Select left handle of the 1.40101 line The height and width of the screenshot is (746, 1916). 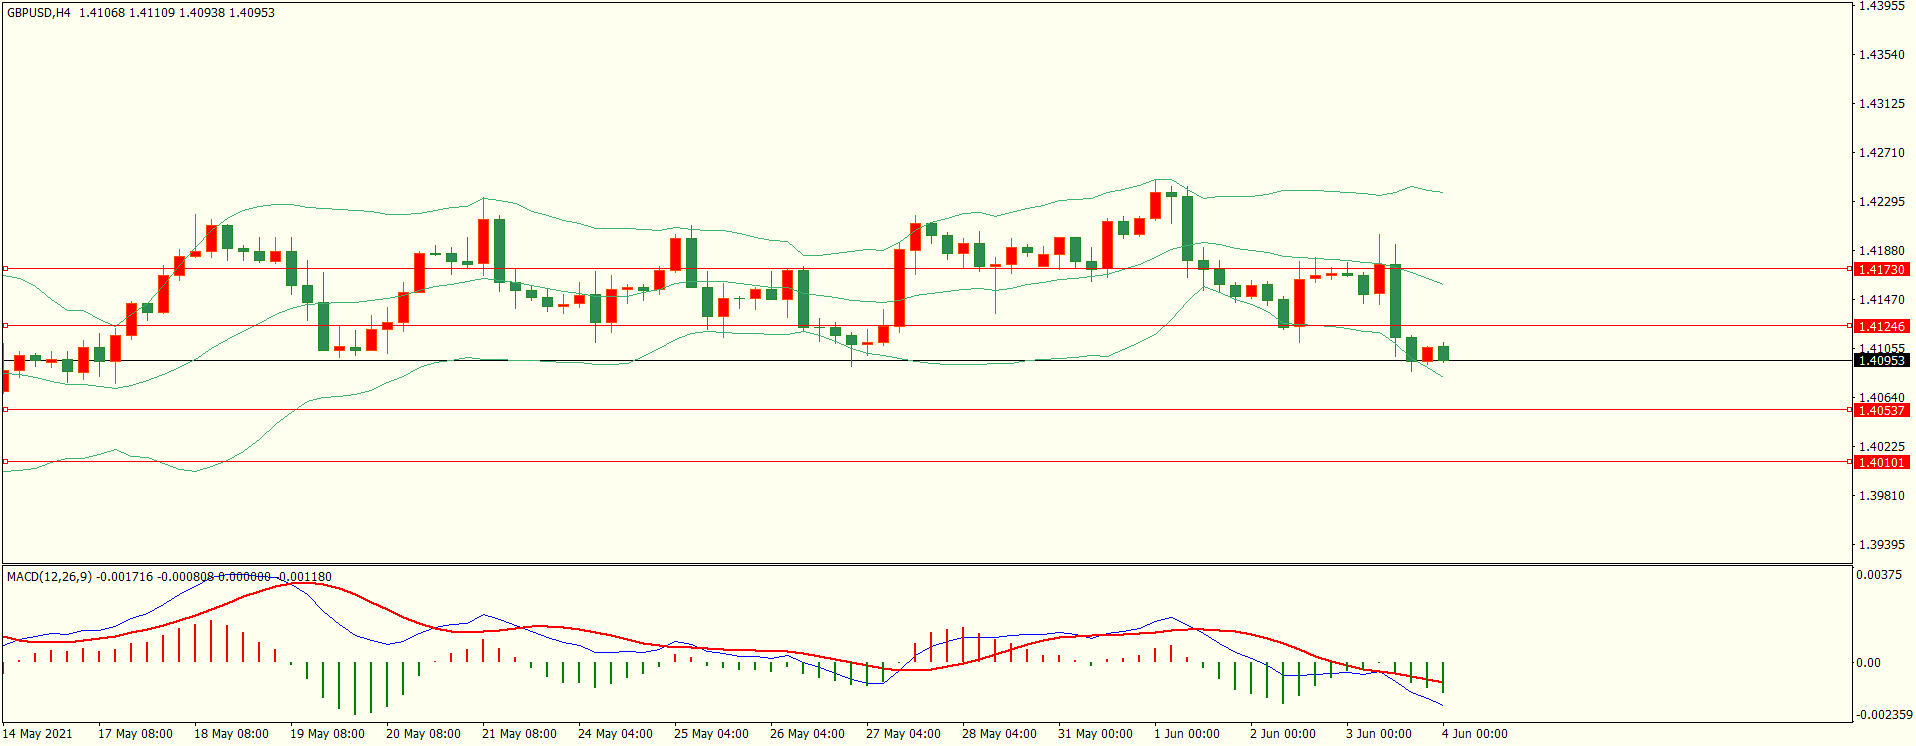click(x=5, y=461)
